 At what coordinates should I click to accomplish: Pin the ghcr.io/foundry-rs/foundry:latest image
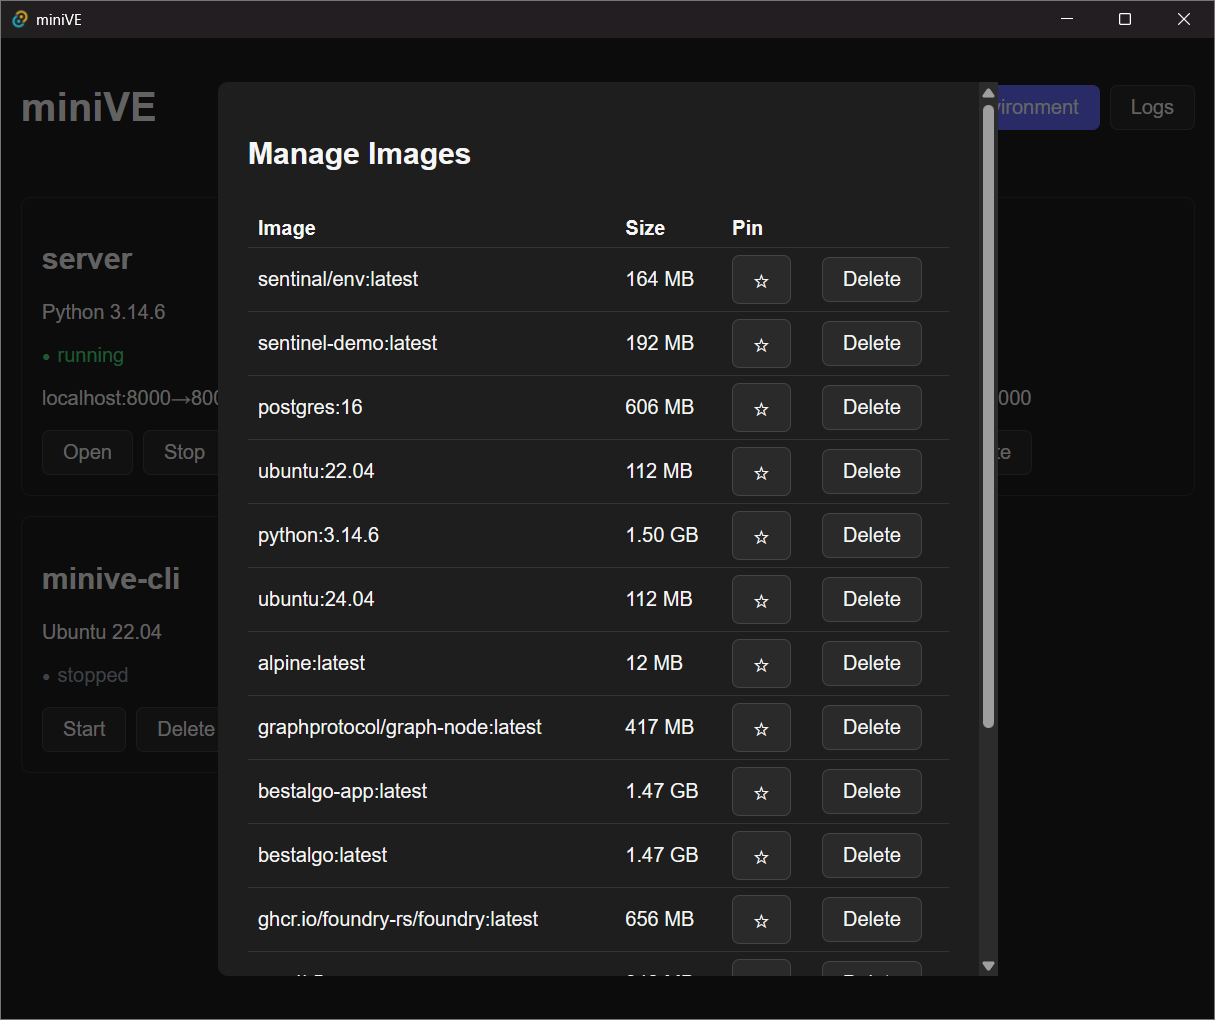pyautogui.click(x=761, y=919)
